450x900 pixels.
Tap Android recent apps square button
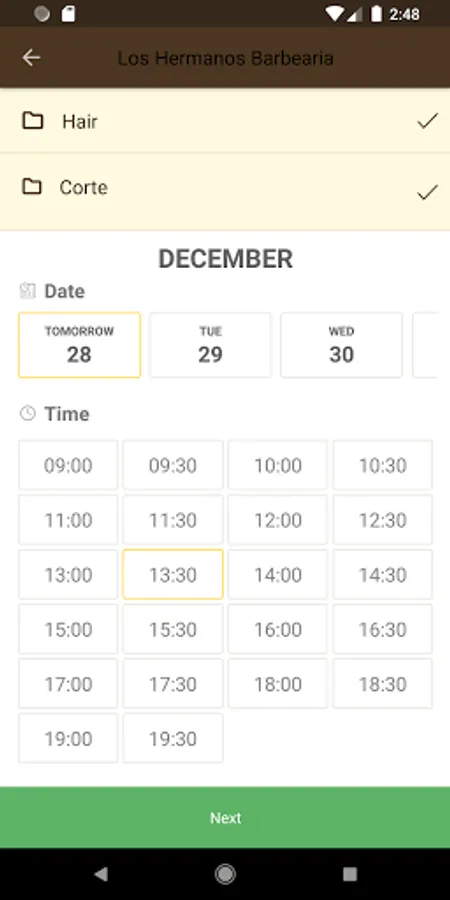pyautogui.click(x=350, y=874)
